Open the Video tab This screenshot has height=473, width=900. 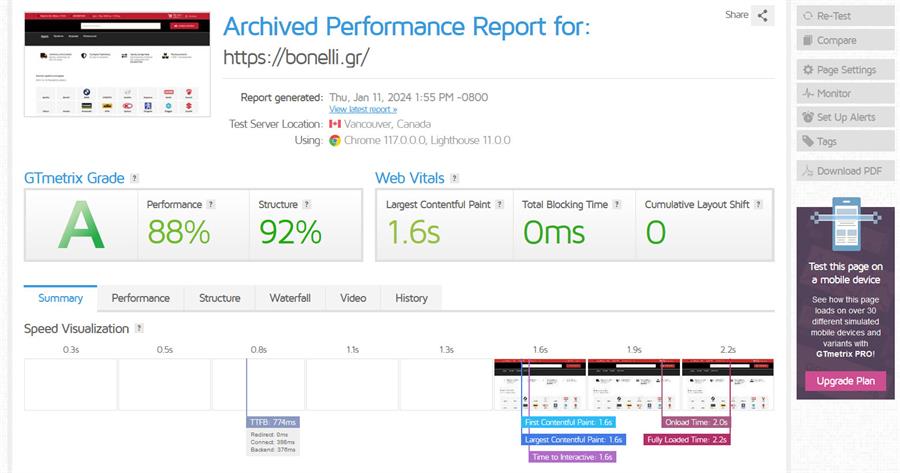tap(353, 298)
